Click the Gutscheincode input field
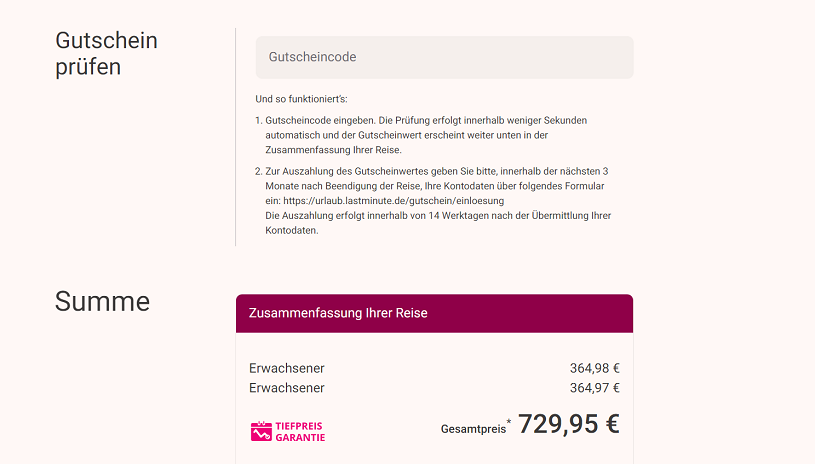815x464 pixels. [444, 58]
